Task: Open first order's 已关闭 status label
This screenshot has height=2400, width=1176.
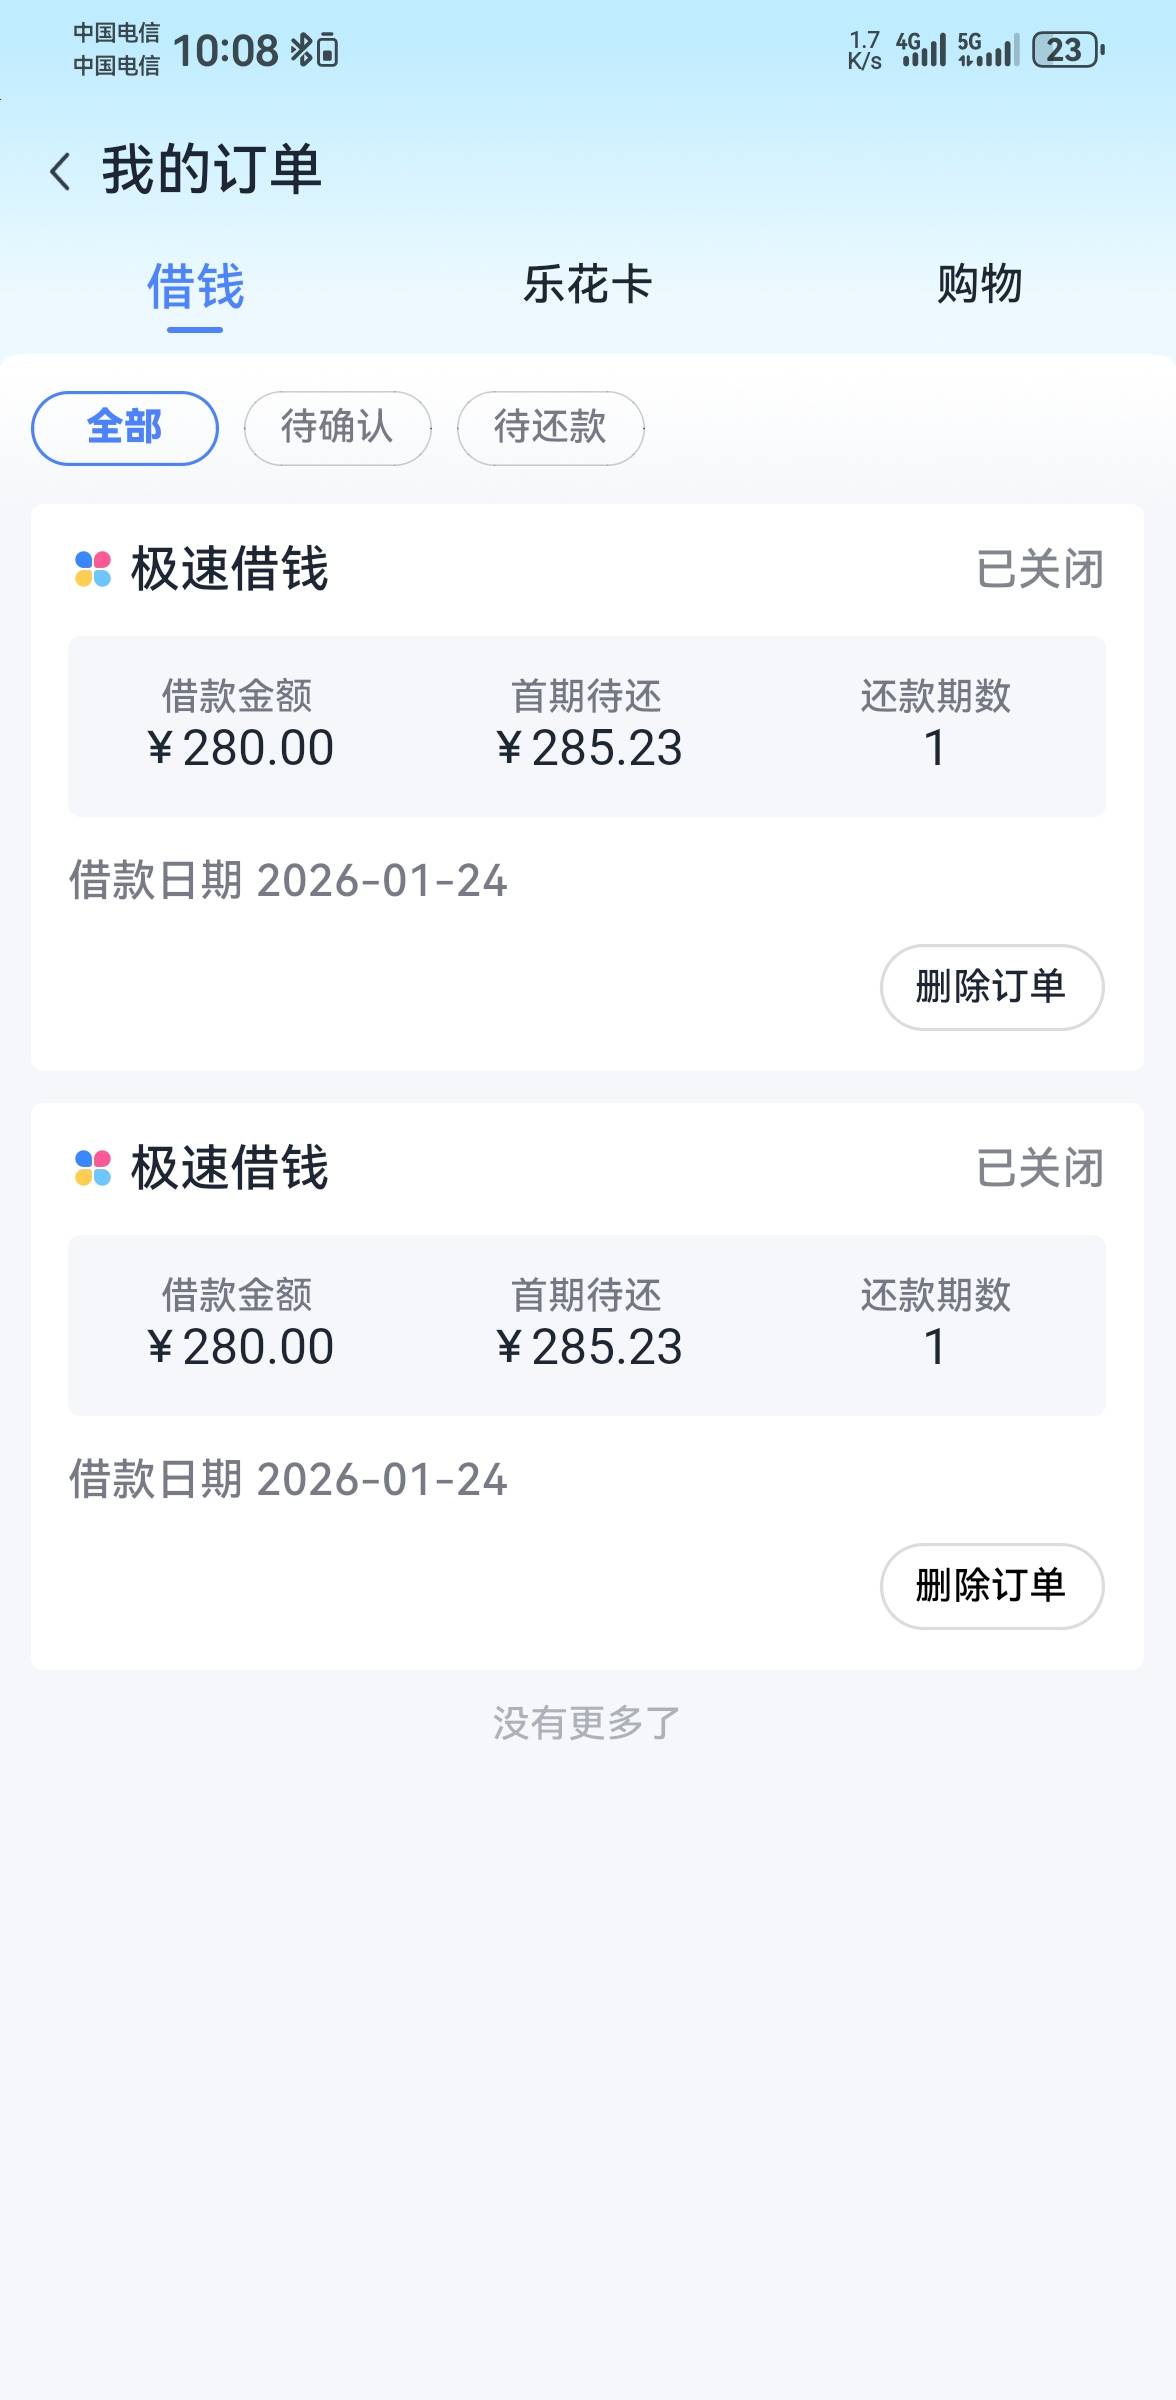Action: point(1040,569)
